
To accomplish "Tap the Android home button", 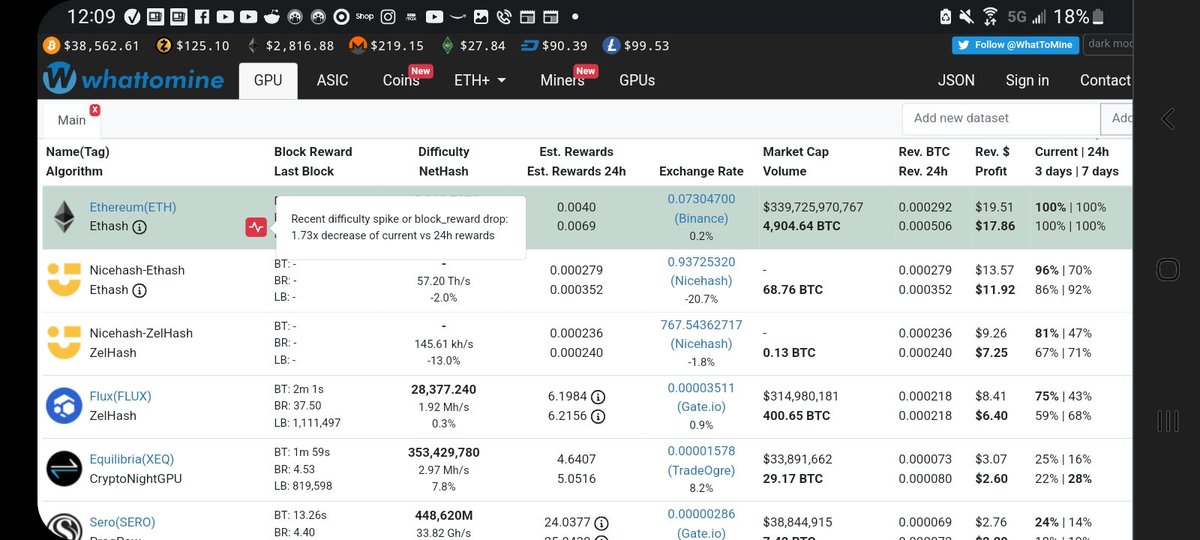I will coord(1167,269).
